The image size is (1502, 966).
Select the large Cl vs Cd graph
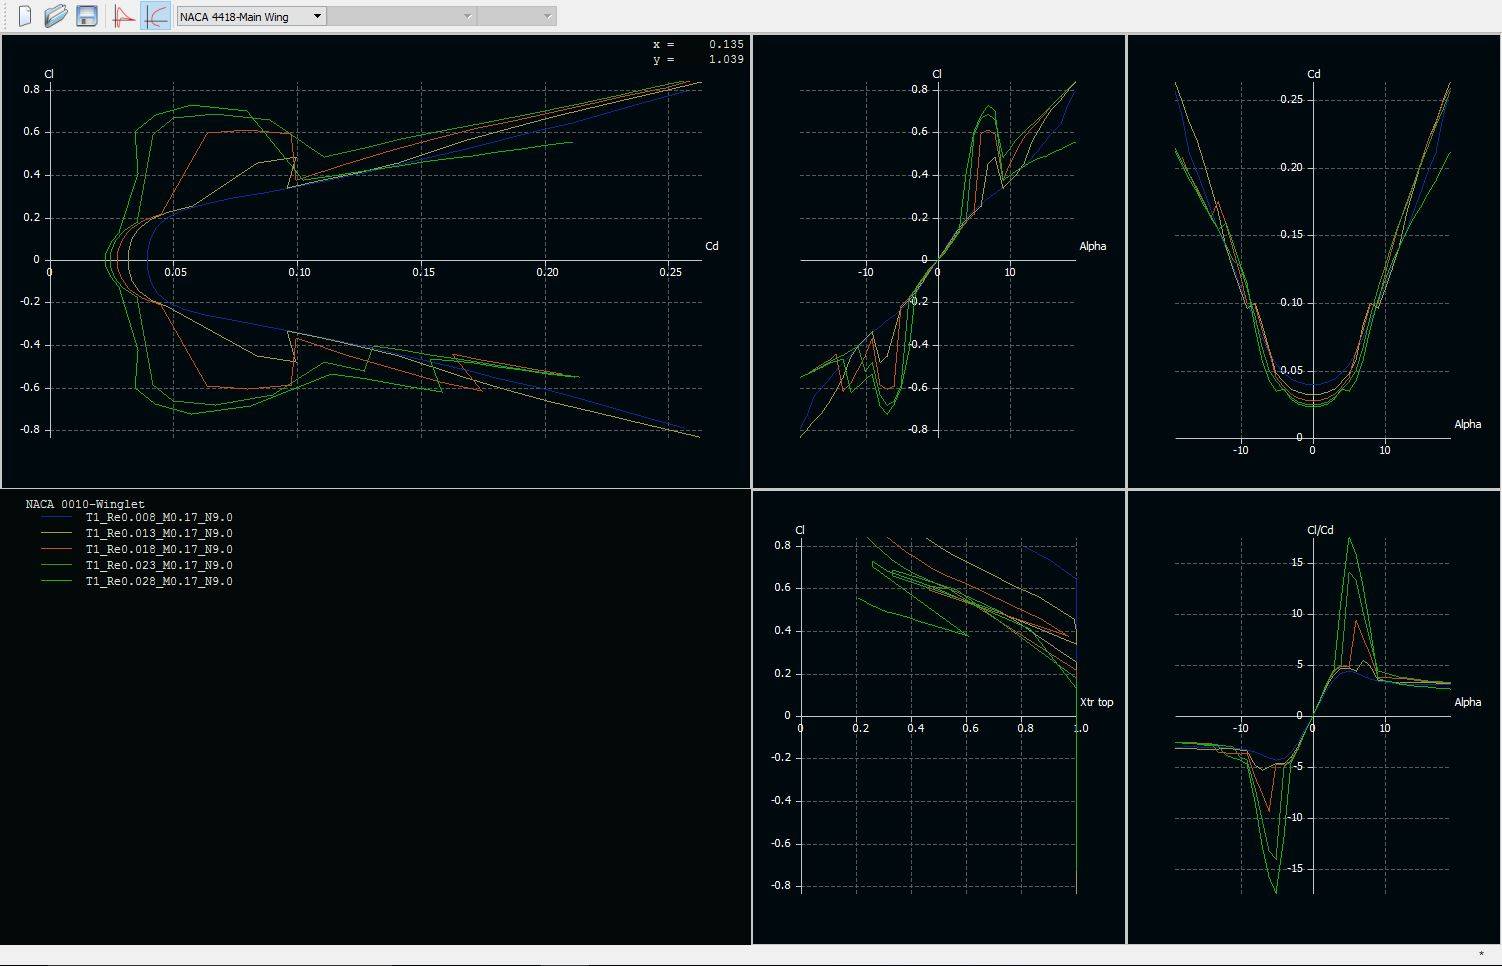pyautogui.click(x=375, y=260)
